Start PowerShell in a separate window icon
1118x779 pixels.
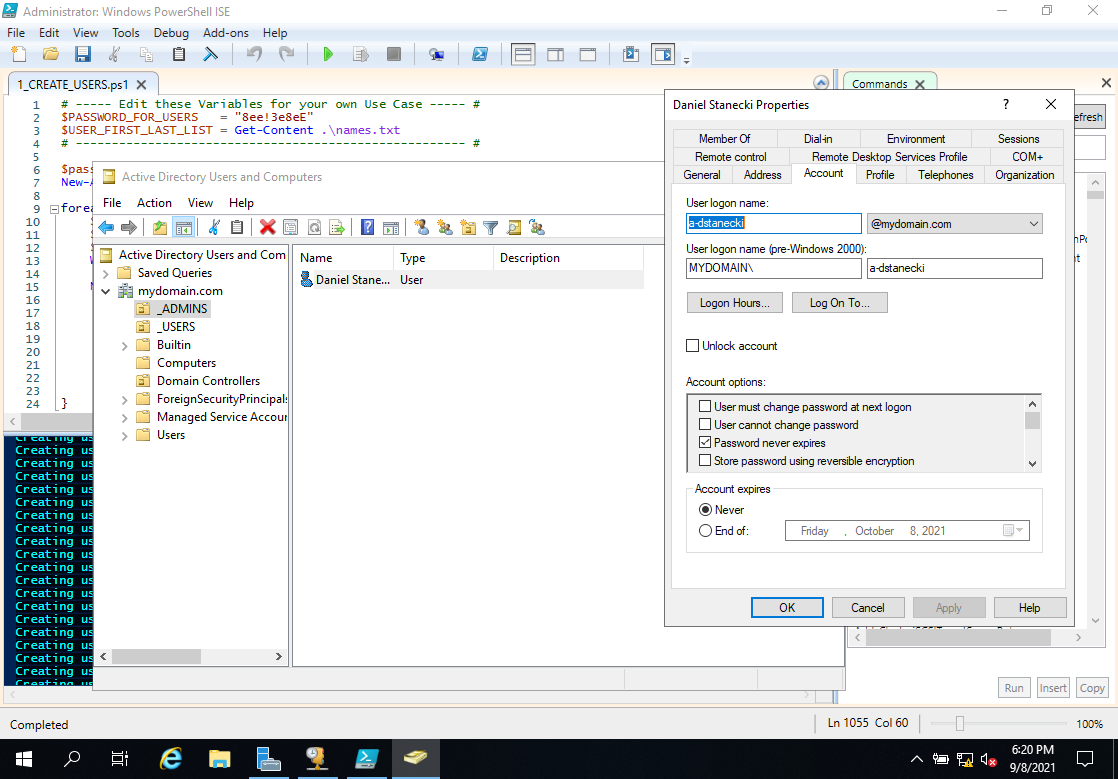(480, 54)
